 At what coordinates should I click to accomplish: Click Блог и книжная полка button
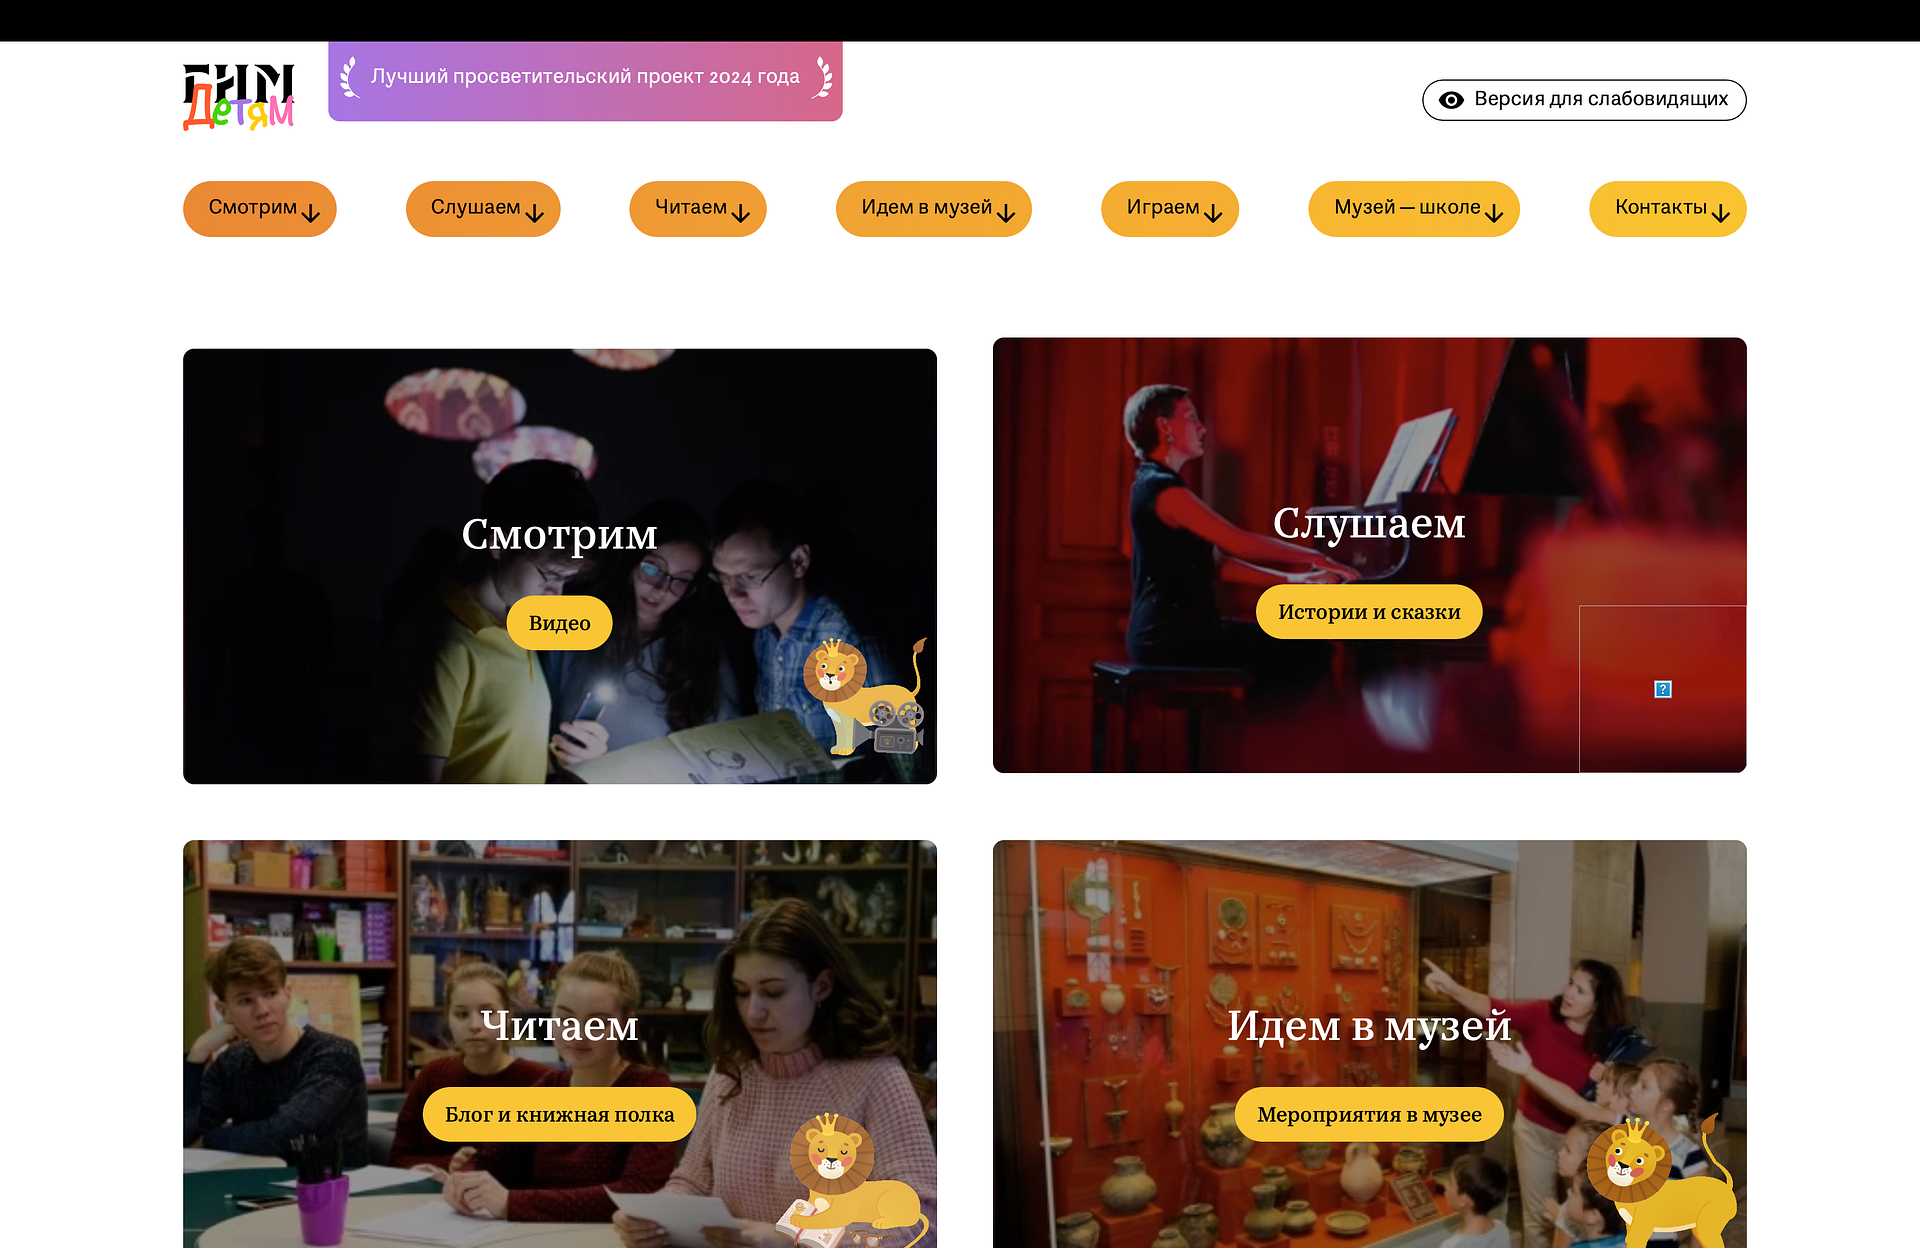(559, 1115)
